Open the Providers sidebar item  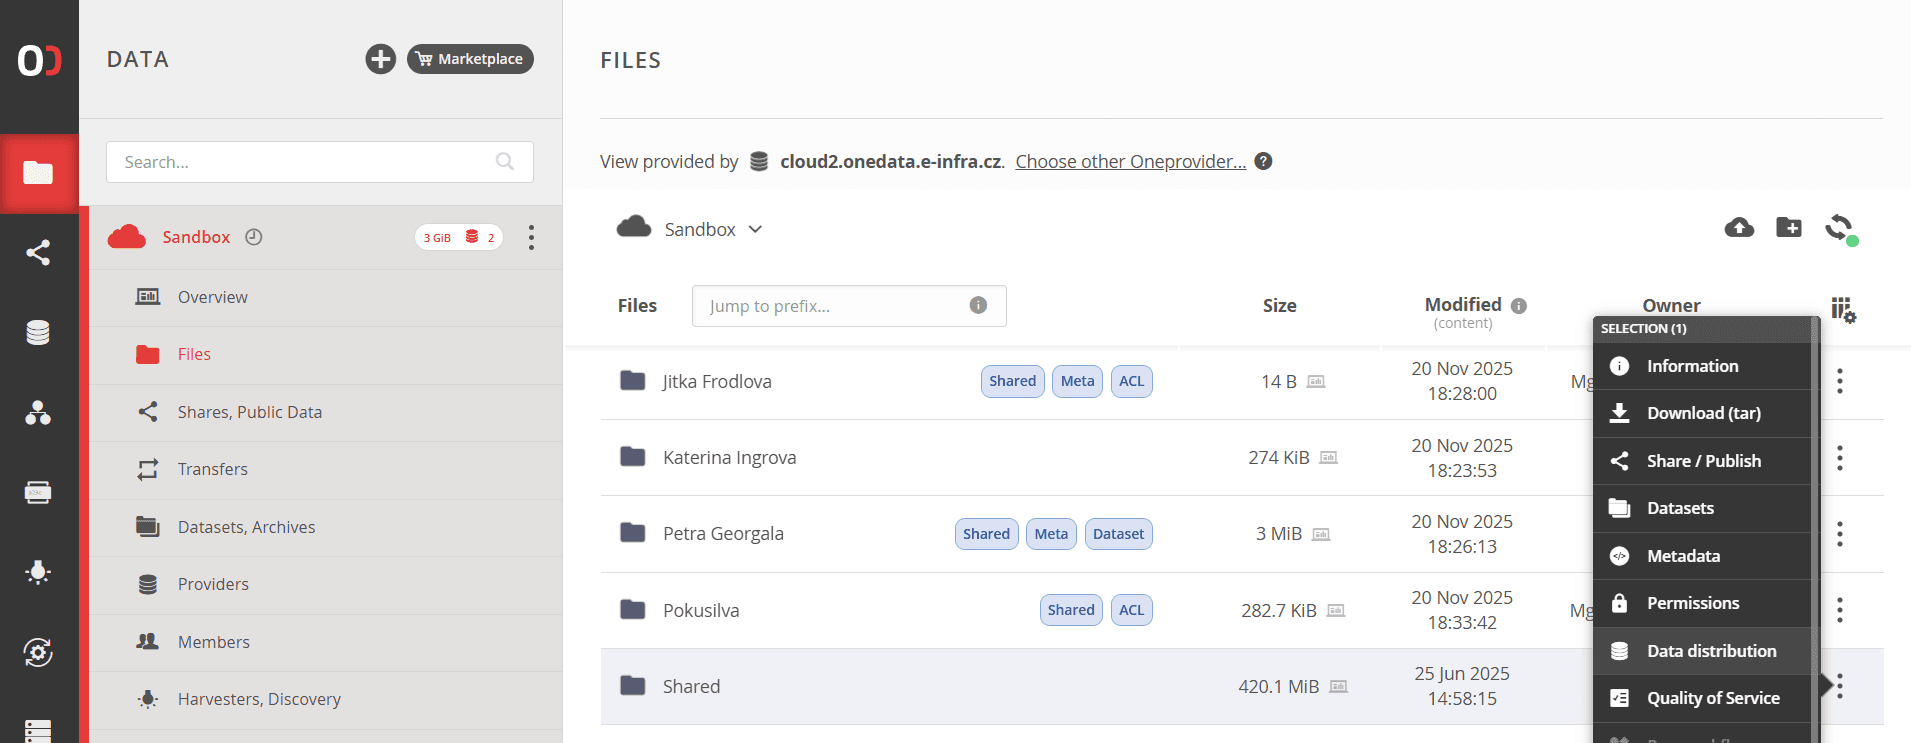click(x=326, y=584)
